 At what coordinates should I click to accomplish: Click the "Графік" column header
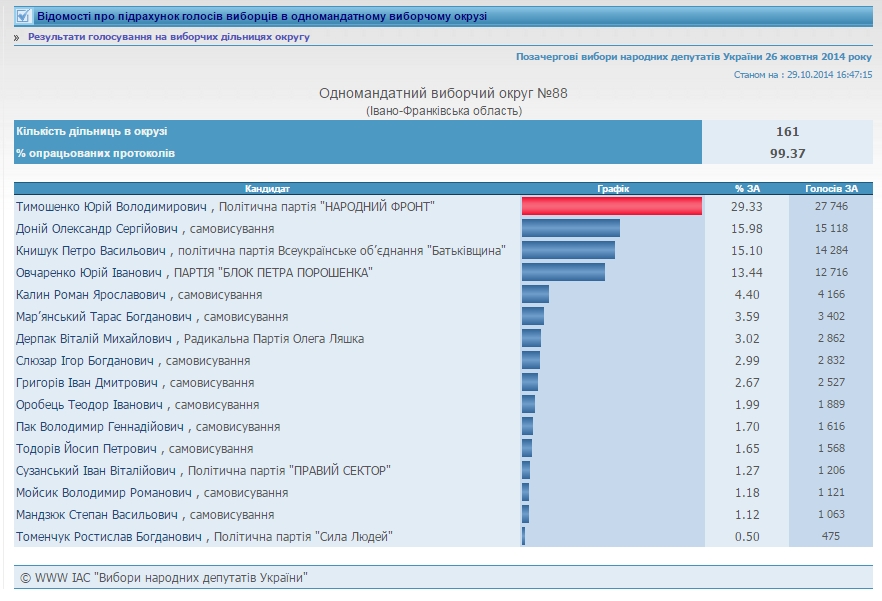(612, 188)
